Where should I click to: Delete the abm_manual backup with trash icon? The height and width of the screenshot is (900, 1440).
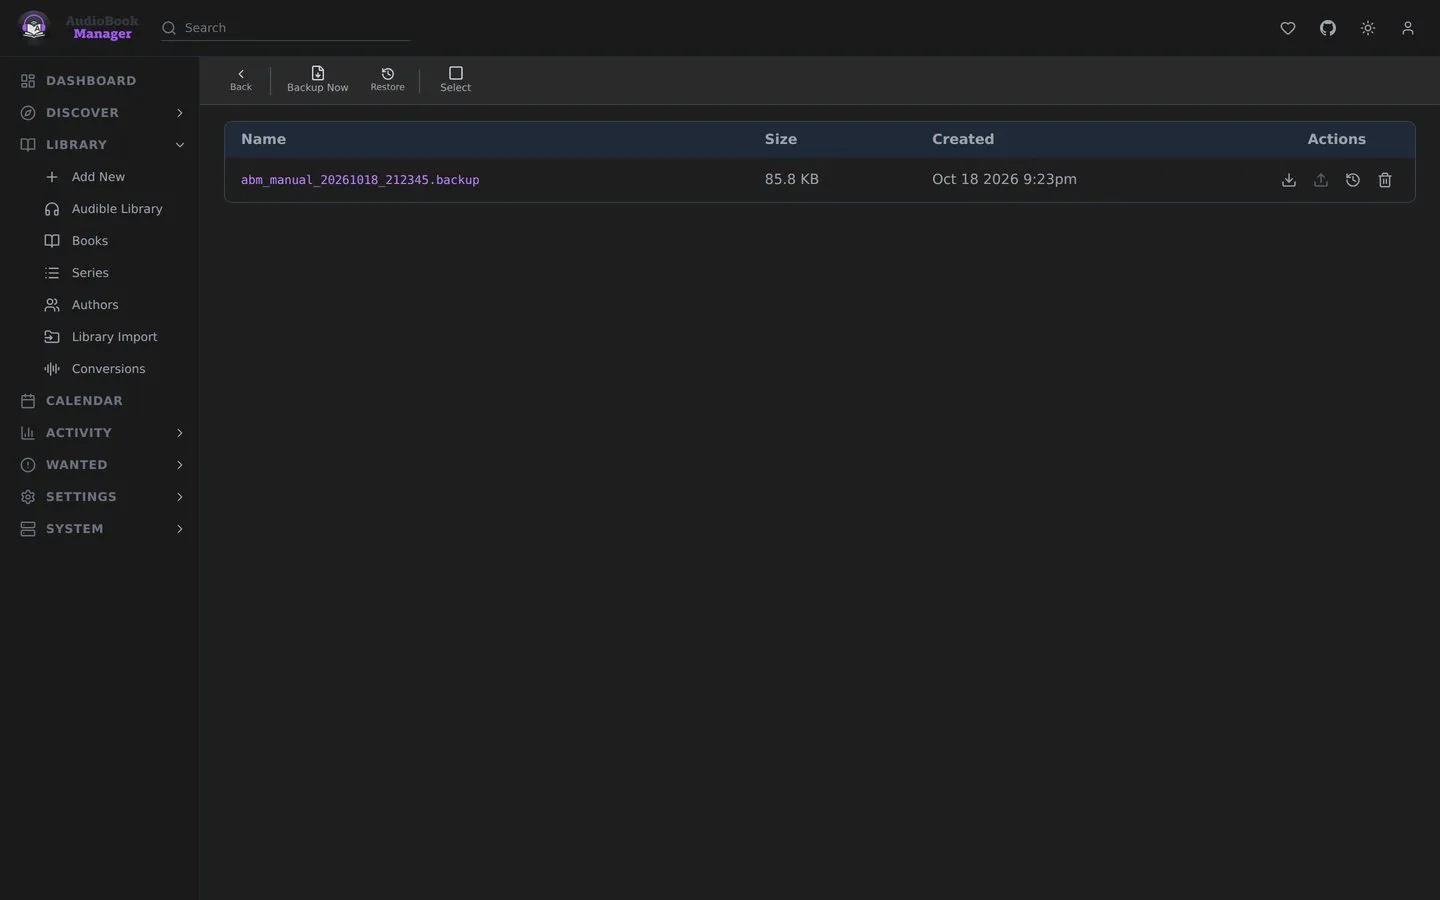point(1385,180)
